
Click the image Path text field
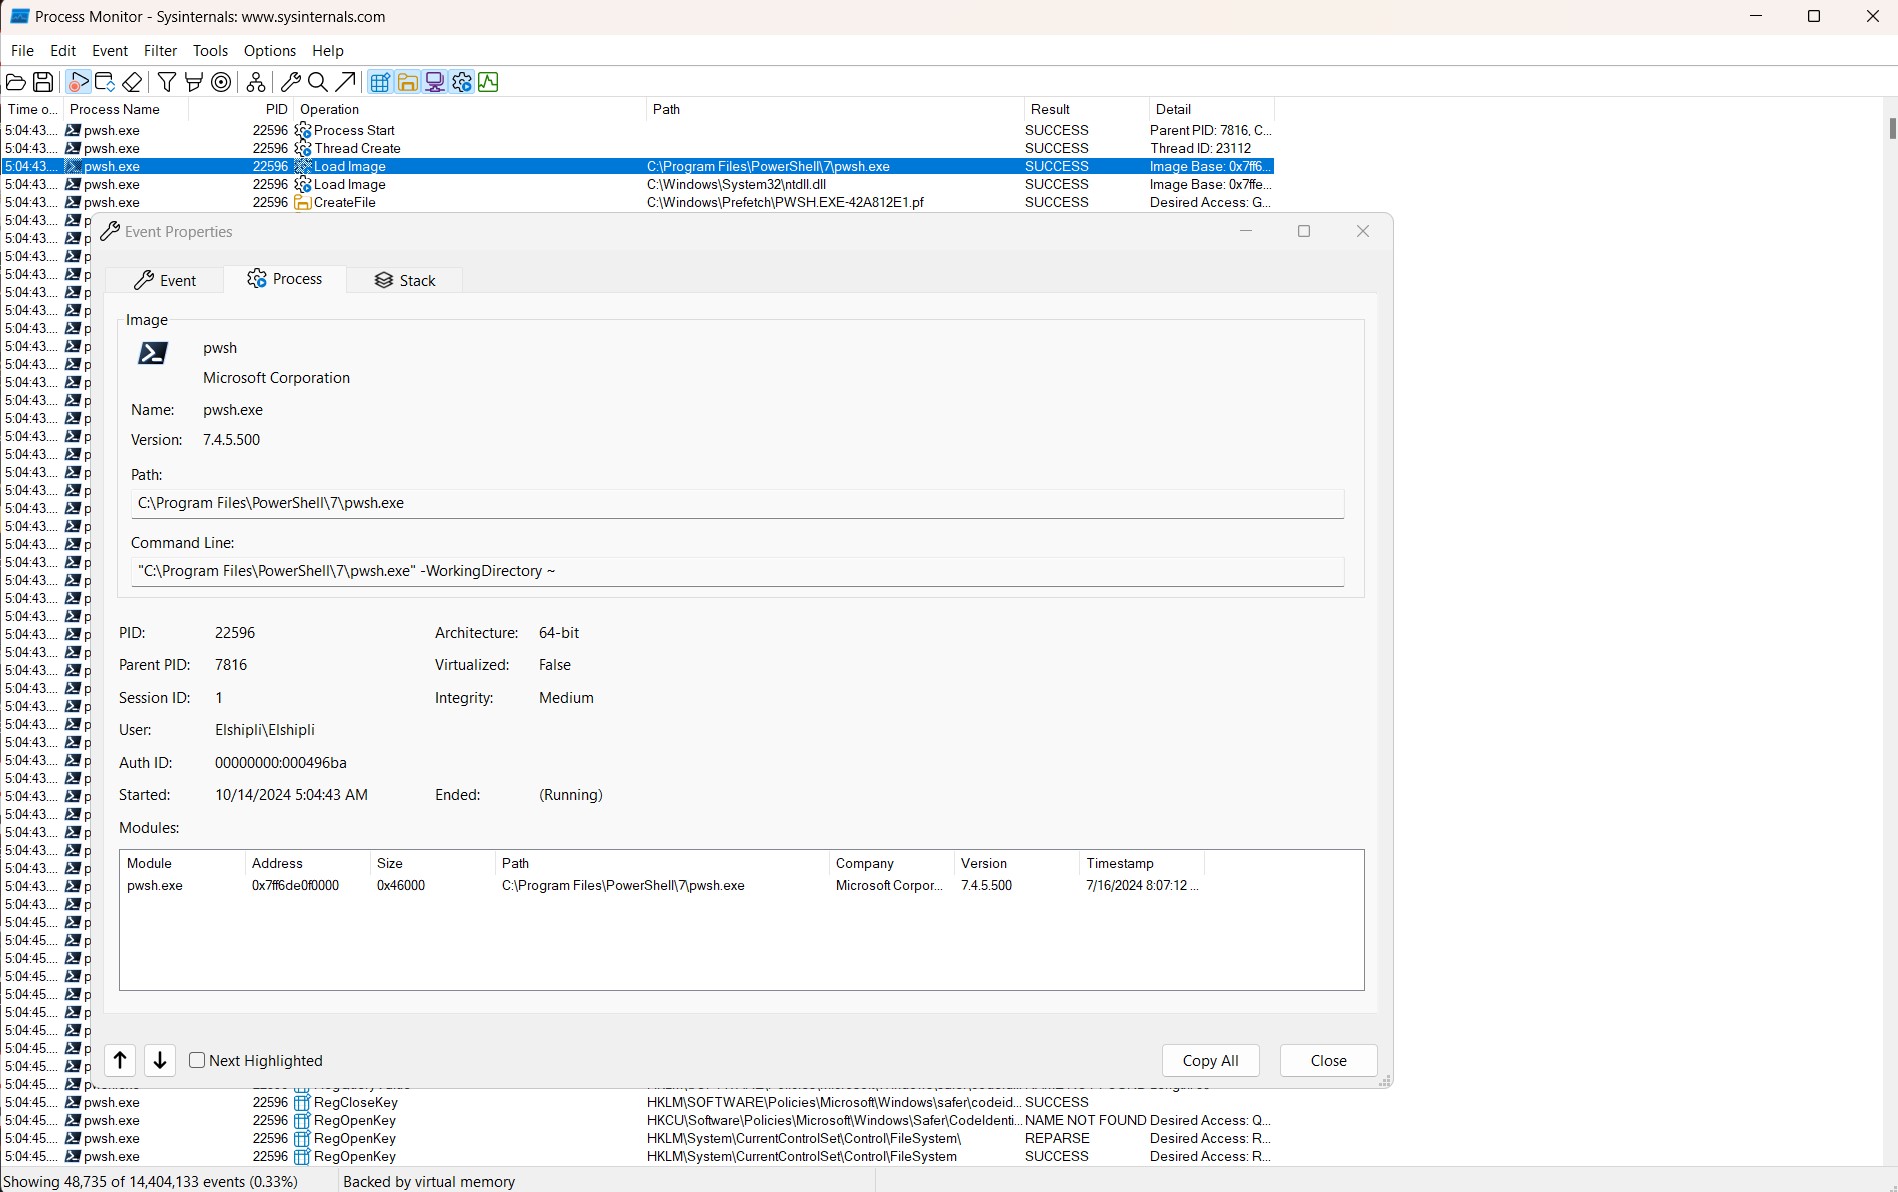coord(737,503)
